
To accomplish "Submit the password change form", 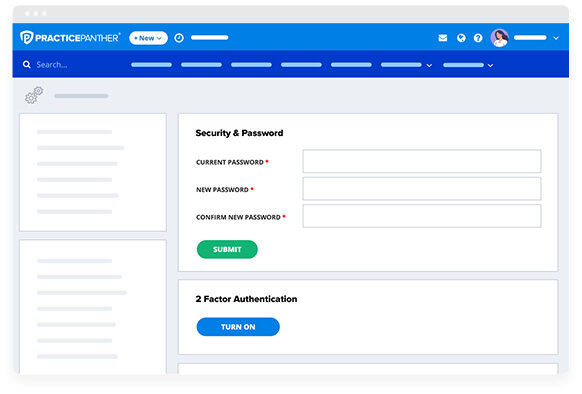I will 227,249.
